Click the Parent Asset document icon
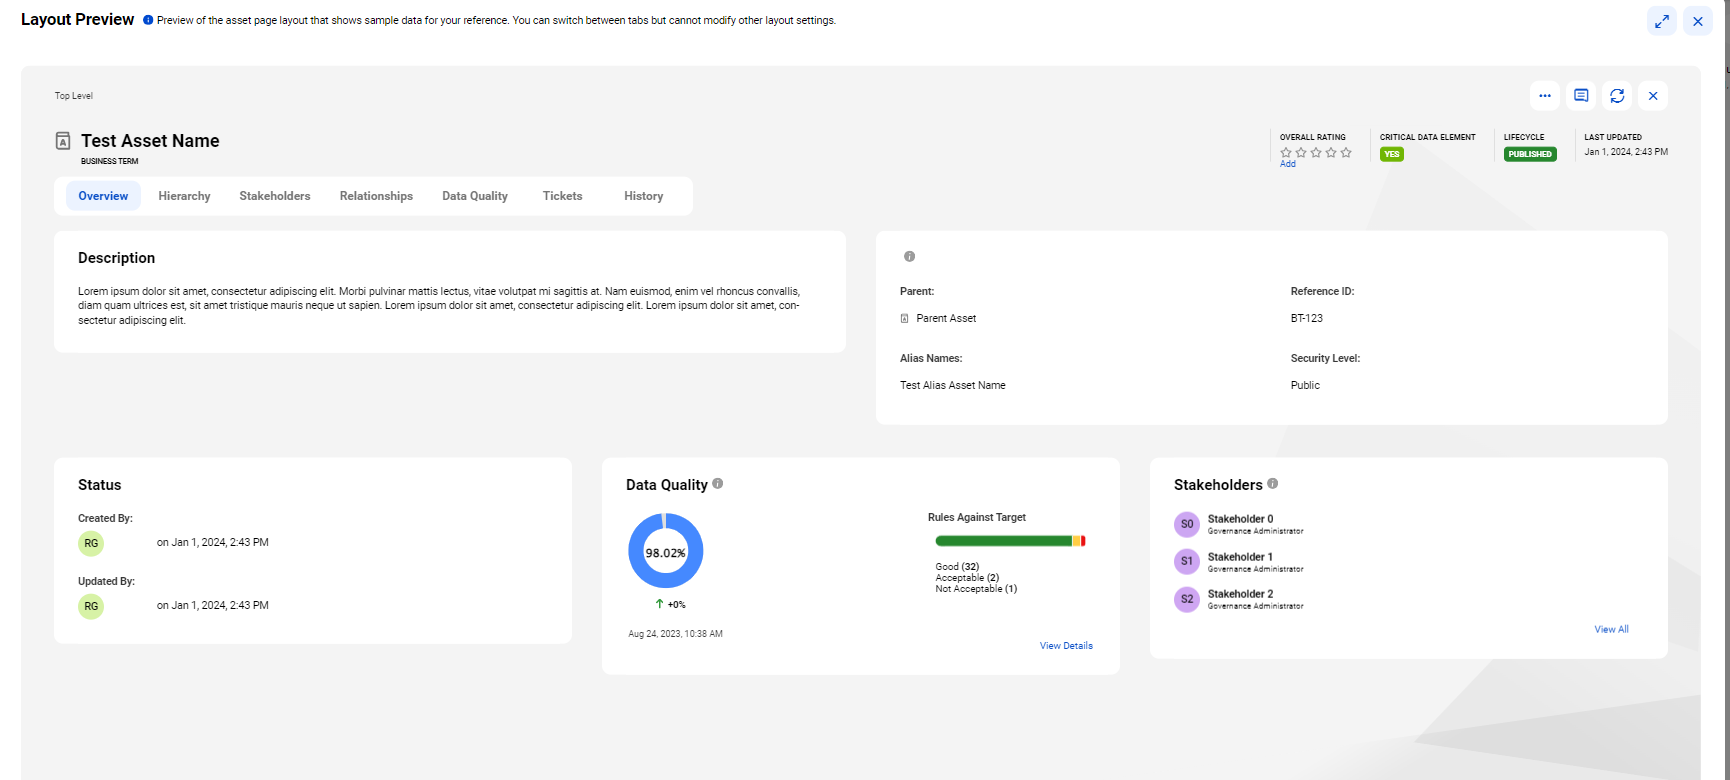This screenshot has height=780, width=1730. (905, 319)
